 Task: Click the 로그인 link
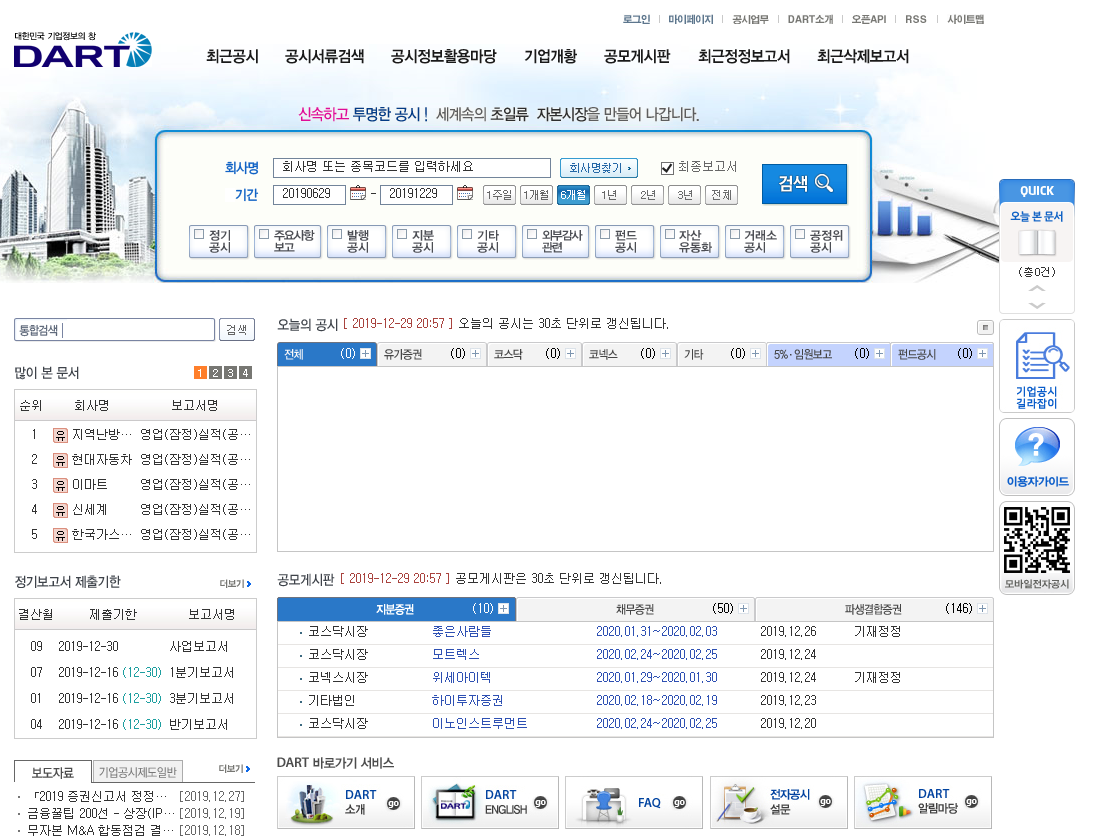tap(636, 20)
